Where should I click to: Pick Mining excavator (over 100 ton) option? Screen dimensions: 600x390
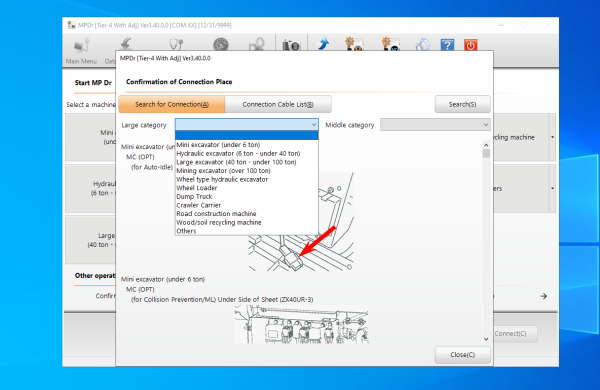click(x=223, y=171)
